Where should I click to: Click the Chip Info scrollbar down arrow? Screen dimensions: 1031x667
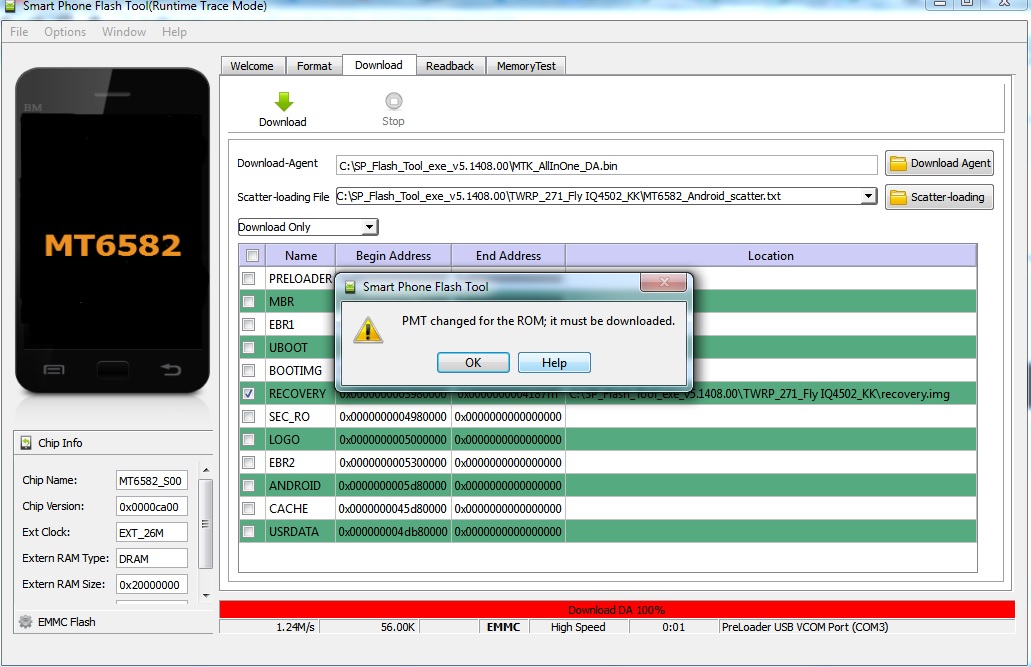click(x=206, y=595)
